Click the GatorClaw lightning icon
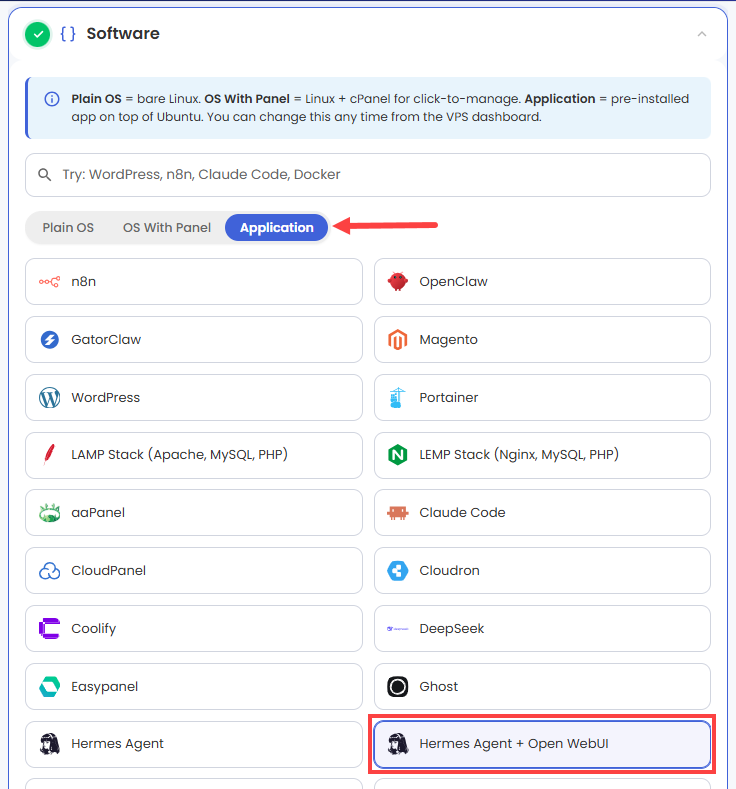The height and width of the screenshot is (789, 736). tap(49, 340)
